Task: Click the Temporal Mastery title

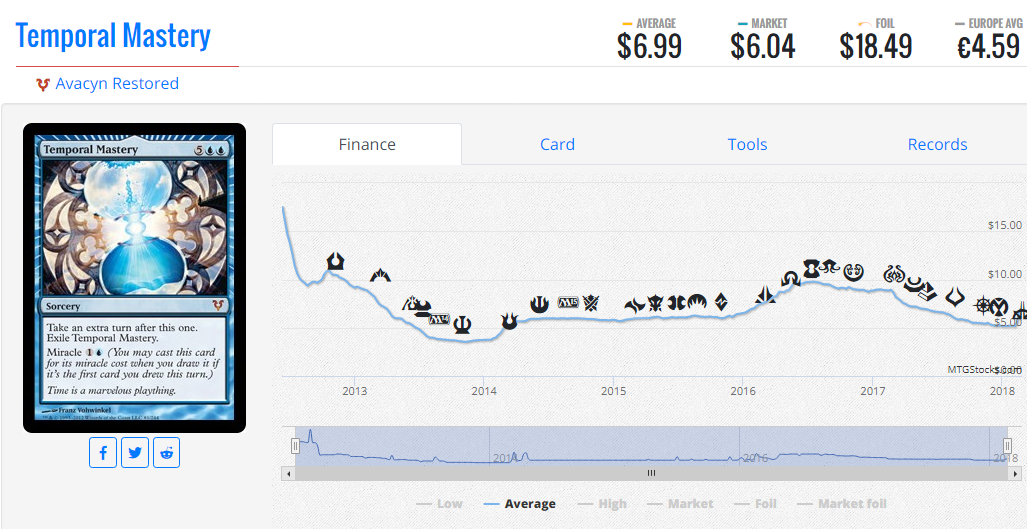Action: [113, 35]
